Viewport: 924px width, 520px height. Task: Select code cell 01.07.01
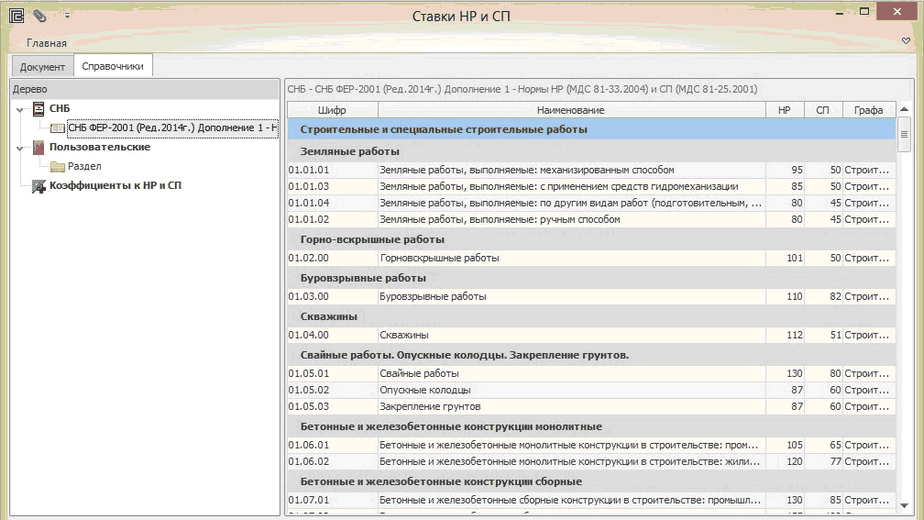click(x=332, y=499)
